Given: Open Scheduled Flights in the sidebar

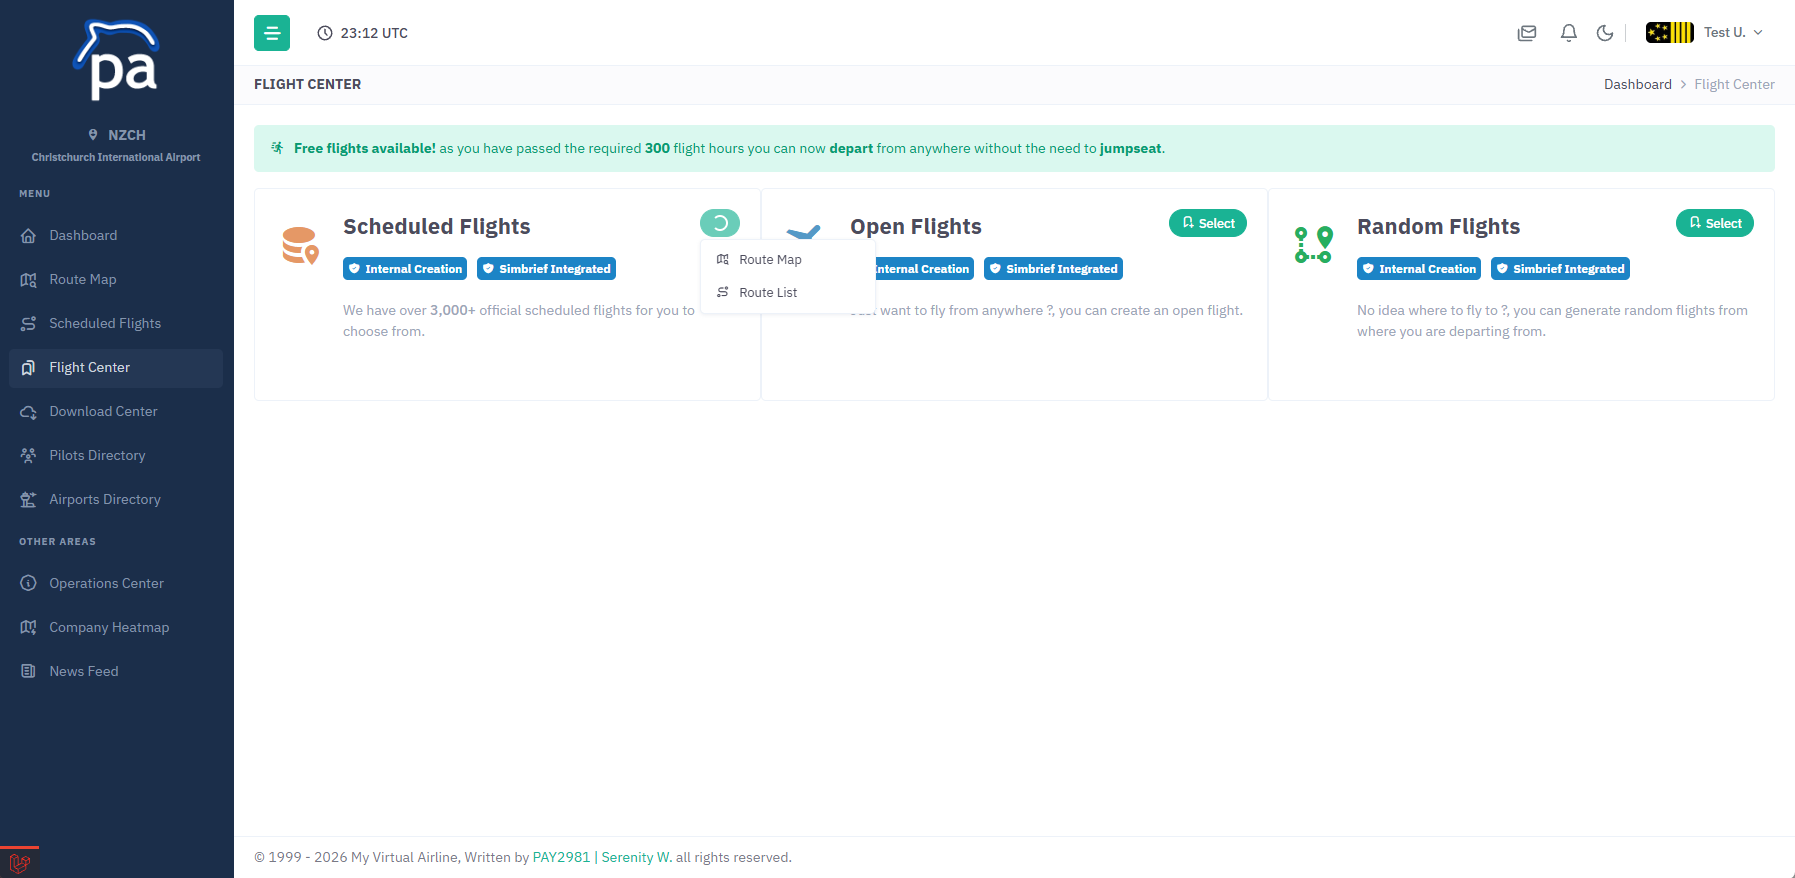Looking at the screenshot, I should pos(116,323).
